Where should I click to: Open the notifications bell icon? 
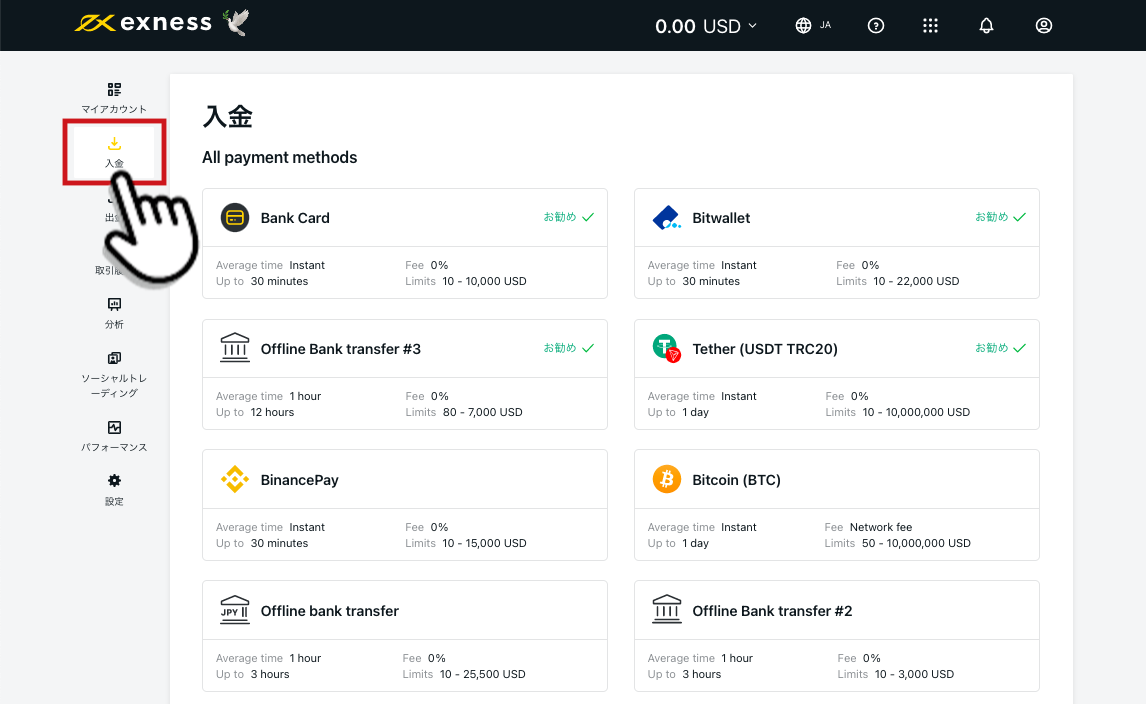coord(986,26)
